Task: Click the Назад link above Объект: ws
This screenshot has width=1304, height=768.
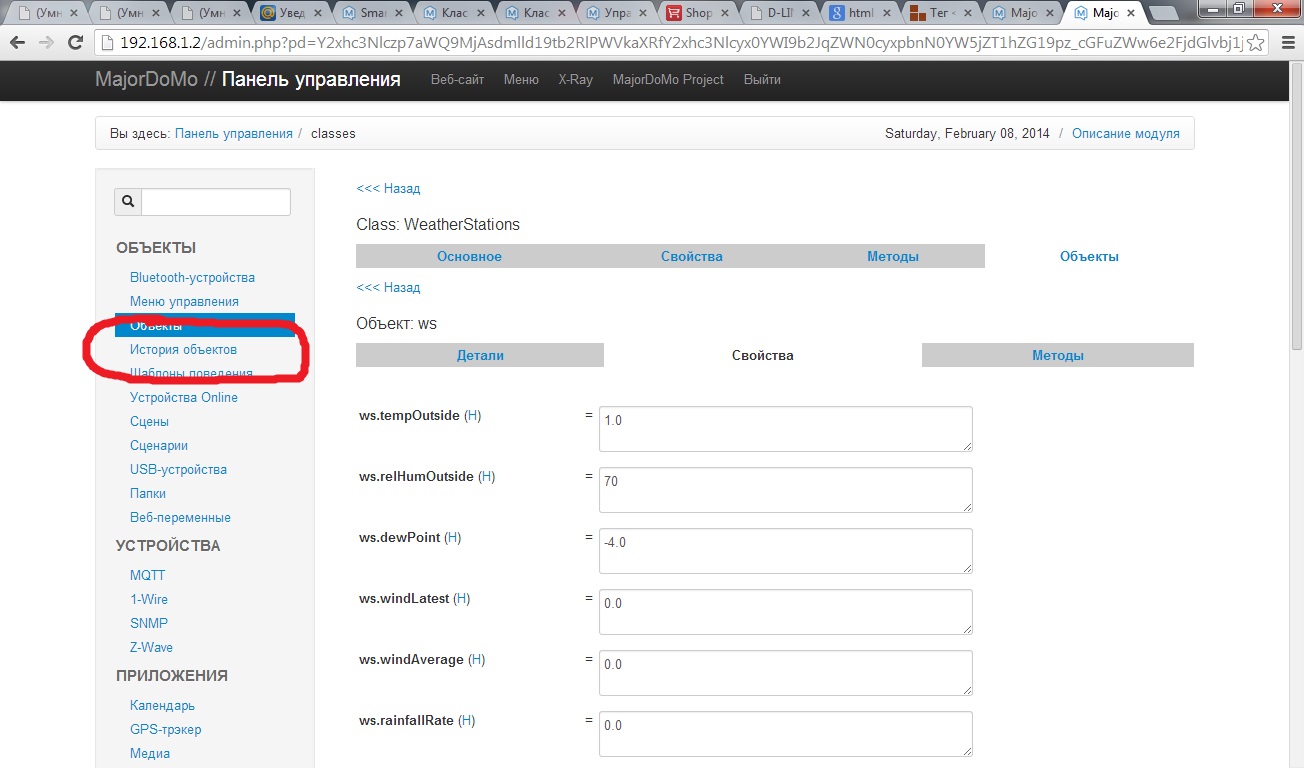Action: point(388,287)
